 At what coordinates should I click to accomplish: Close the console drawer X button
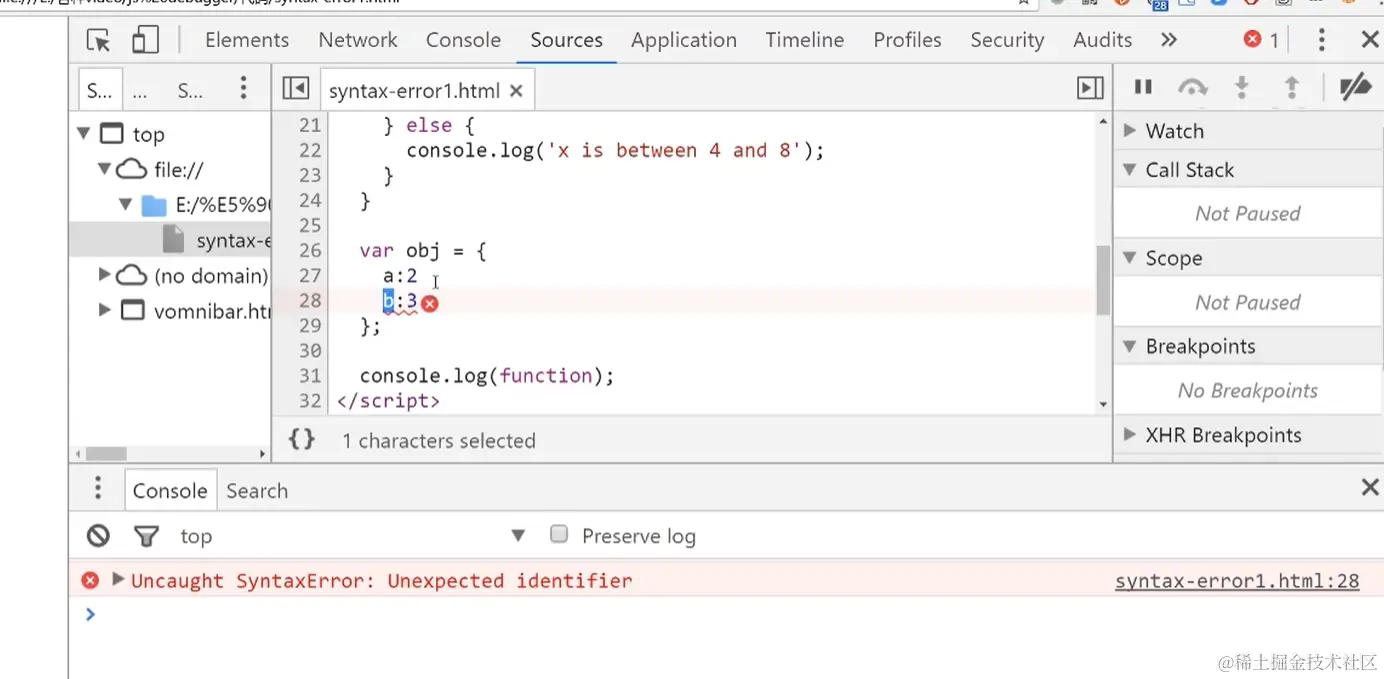point(1370,488)
